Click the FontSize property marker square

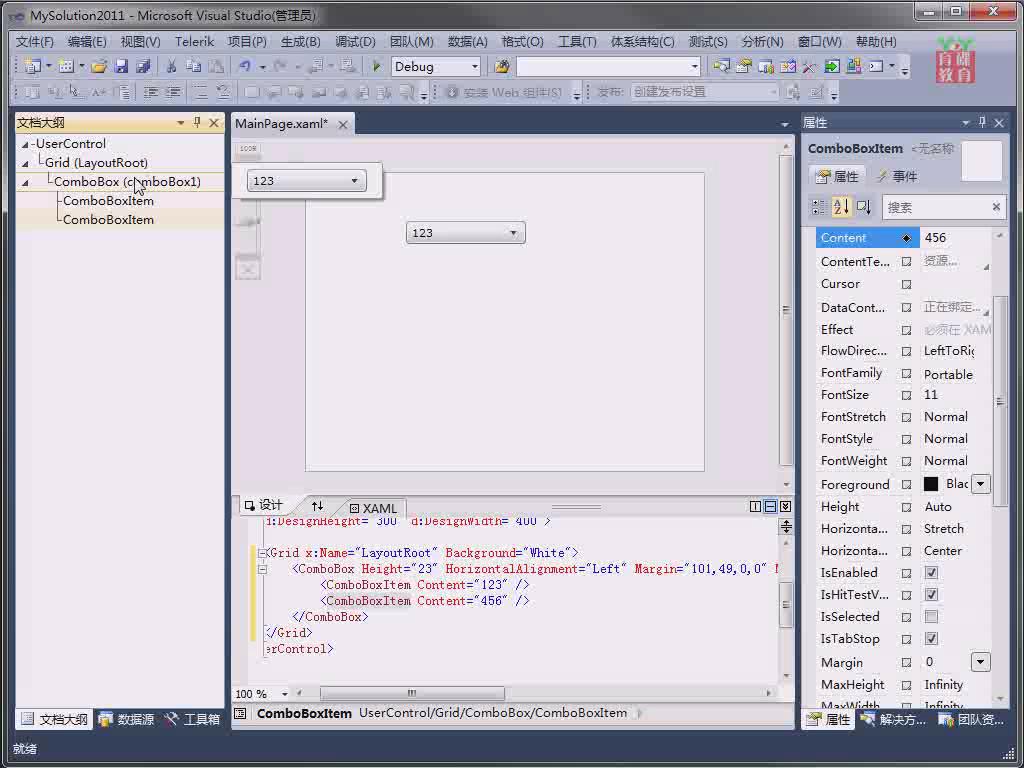[906, 395]
